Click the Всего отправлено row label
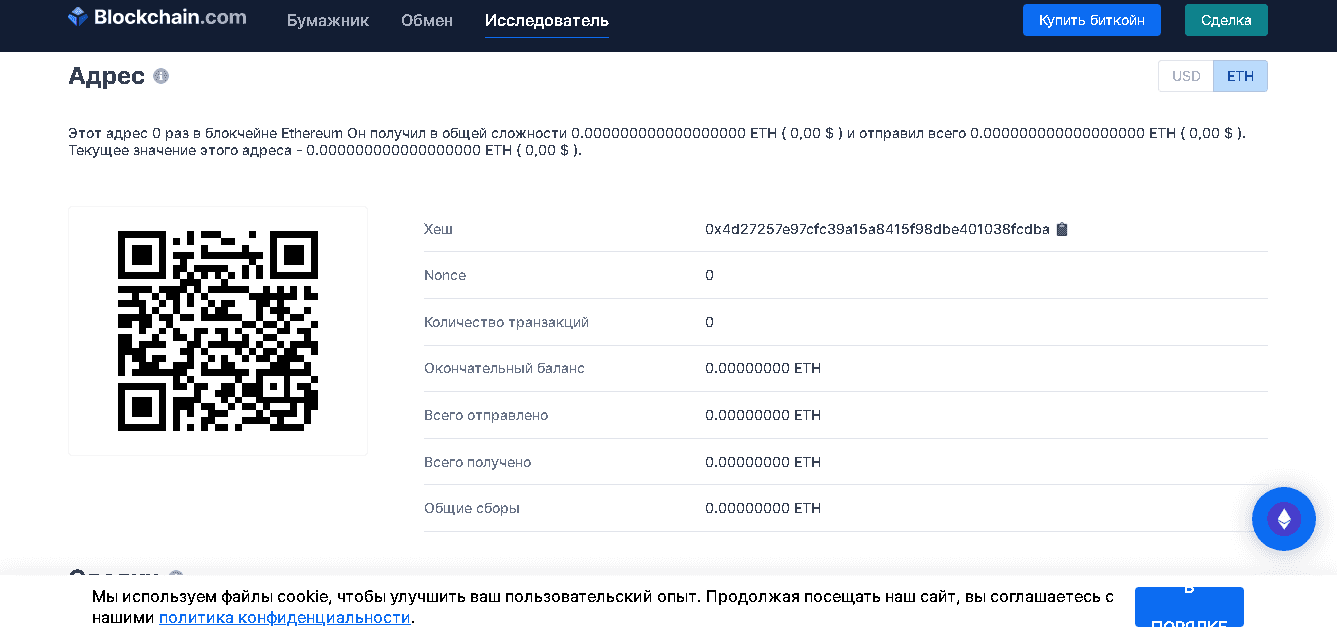This screenshot has width=1337, height=635. click(486, 415)
